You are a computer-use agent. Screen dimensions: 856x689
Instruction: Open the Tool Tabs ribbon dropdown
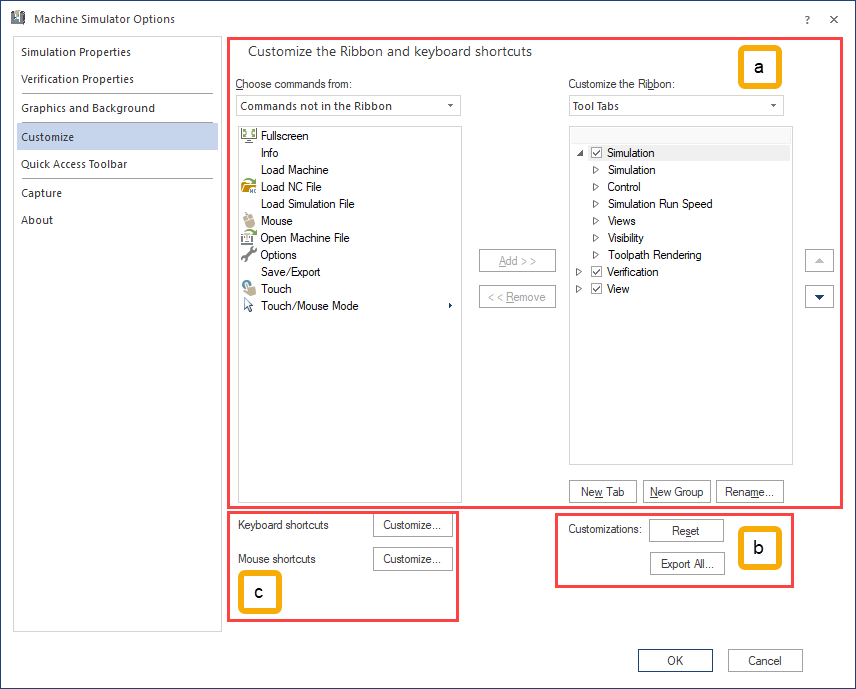coord(675,106)
